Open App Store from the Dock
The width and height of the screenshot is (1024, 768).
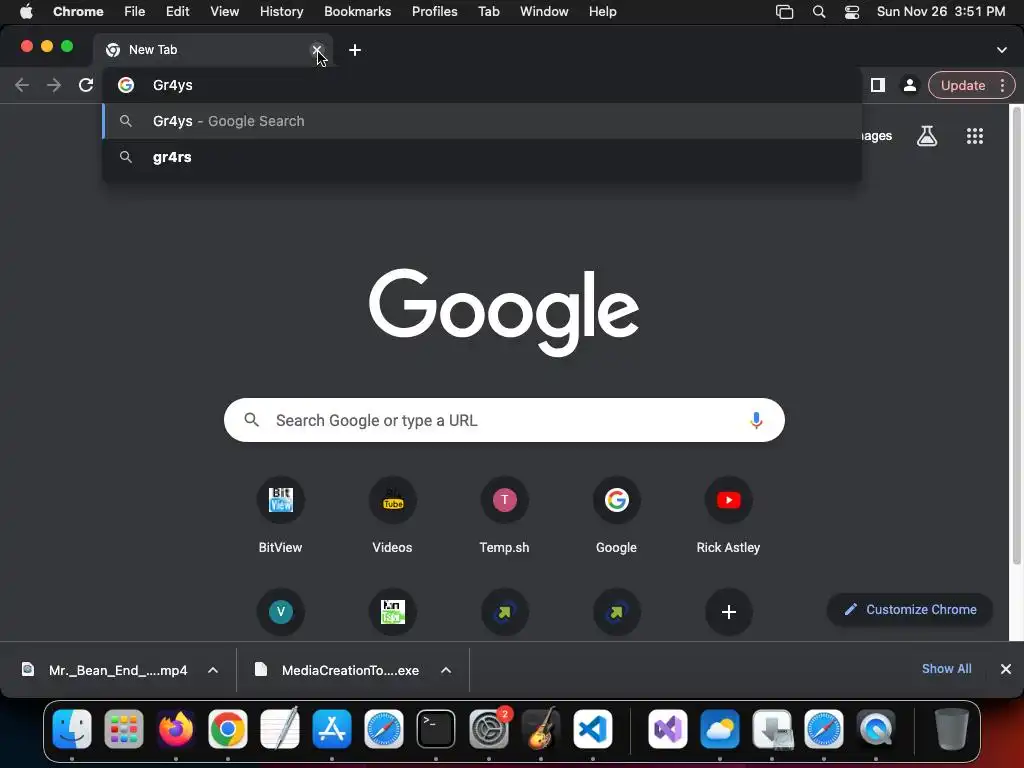(x=332, y=729)
